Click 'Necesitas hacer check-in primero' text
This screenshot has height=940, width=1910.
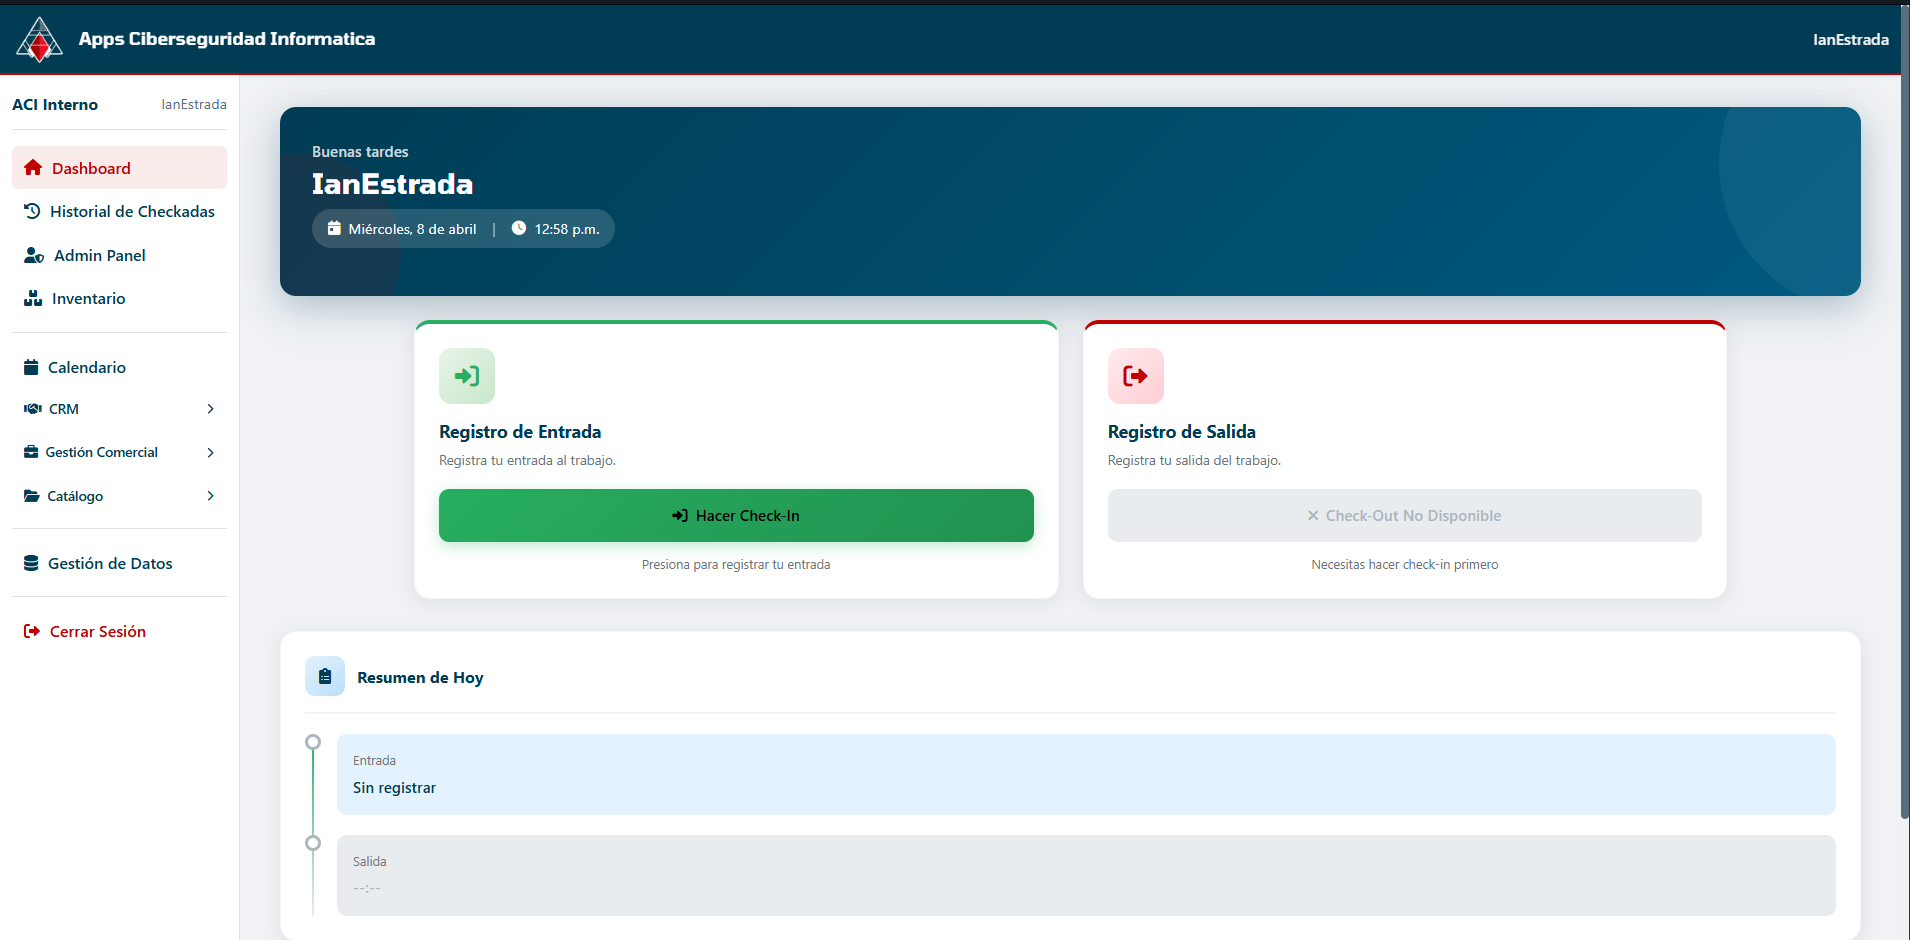pyautogui.click(x=1404, y=565)
